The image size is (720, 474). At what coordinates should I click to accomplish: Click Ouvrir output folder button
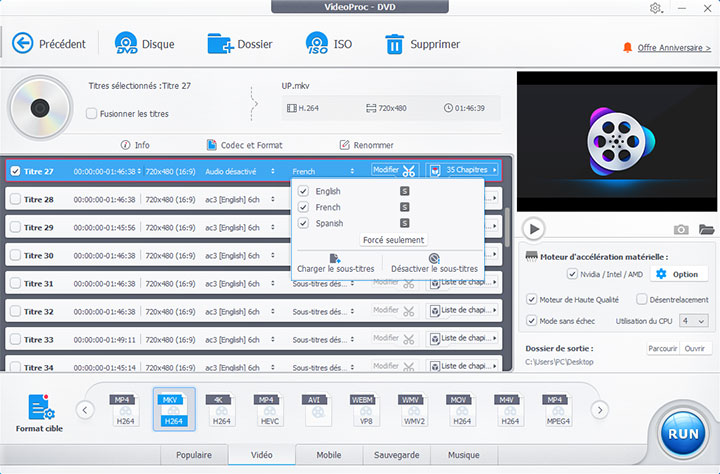coord(695,349)
